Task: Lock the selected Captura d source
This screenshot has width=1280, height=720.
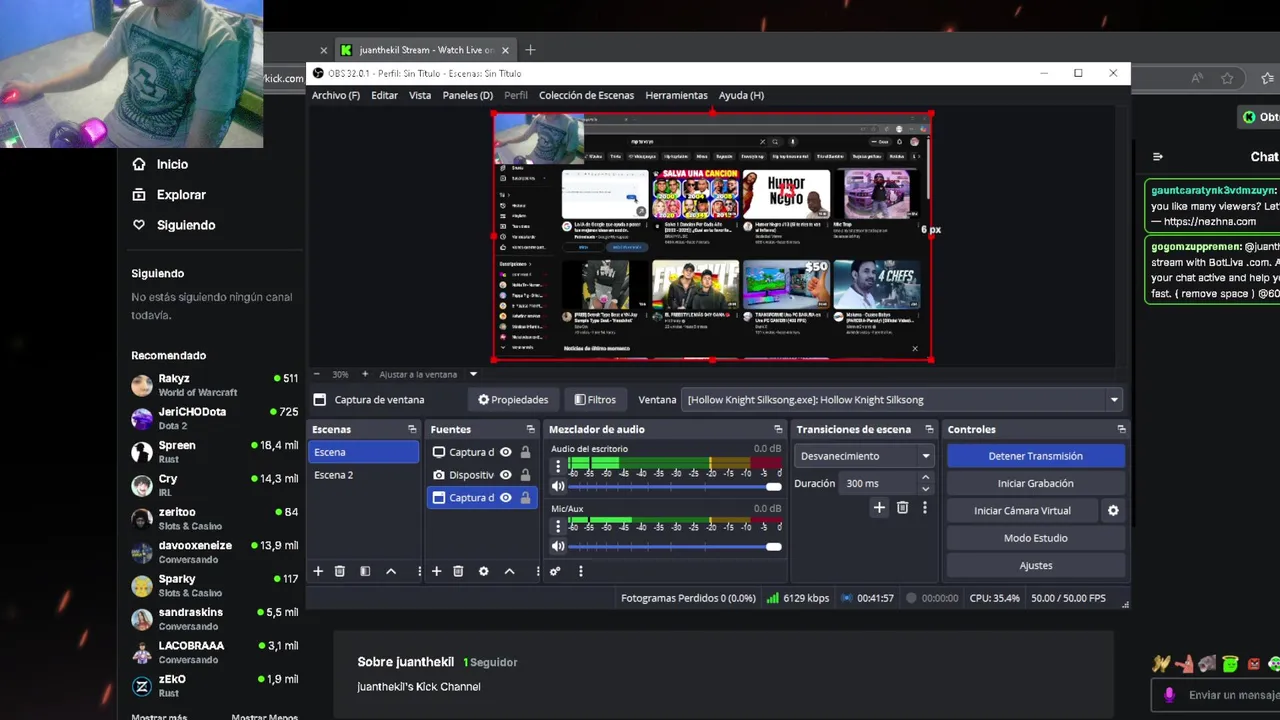Action: tap(525, 498)
